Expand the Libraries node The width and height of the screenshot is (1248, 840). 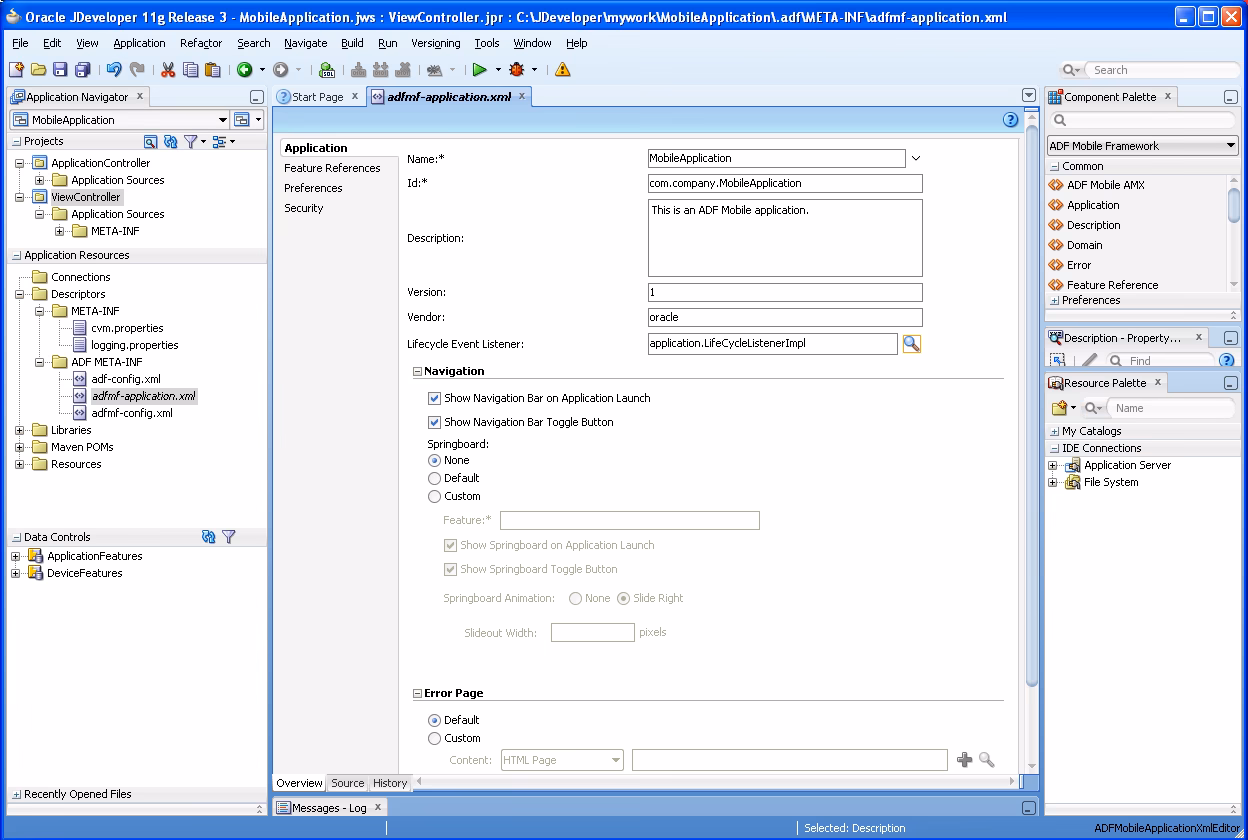(19, 430)
